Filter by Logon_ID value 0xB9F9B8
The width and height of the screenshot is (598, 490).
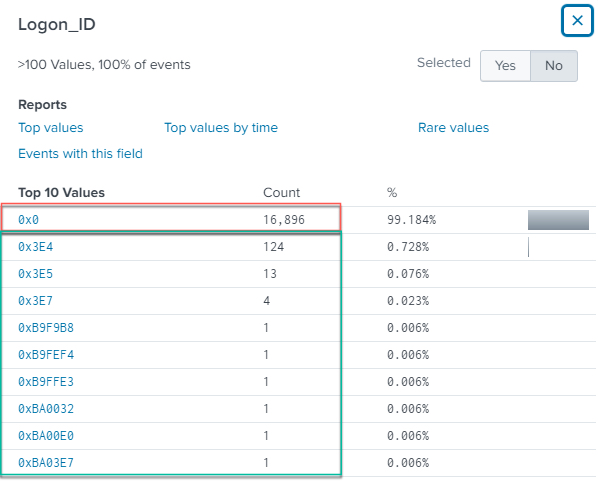[x=46, y=328]
